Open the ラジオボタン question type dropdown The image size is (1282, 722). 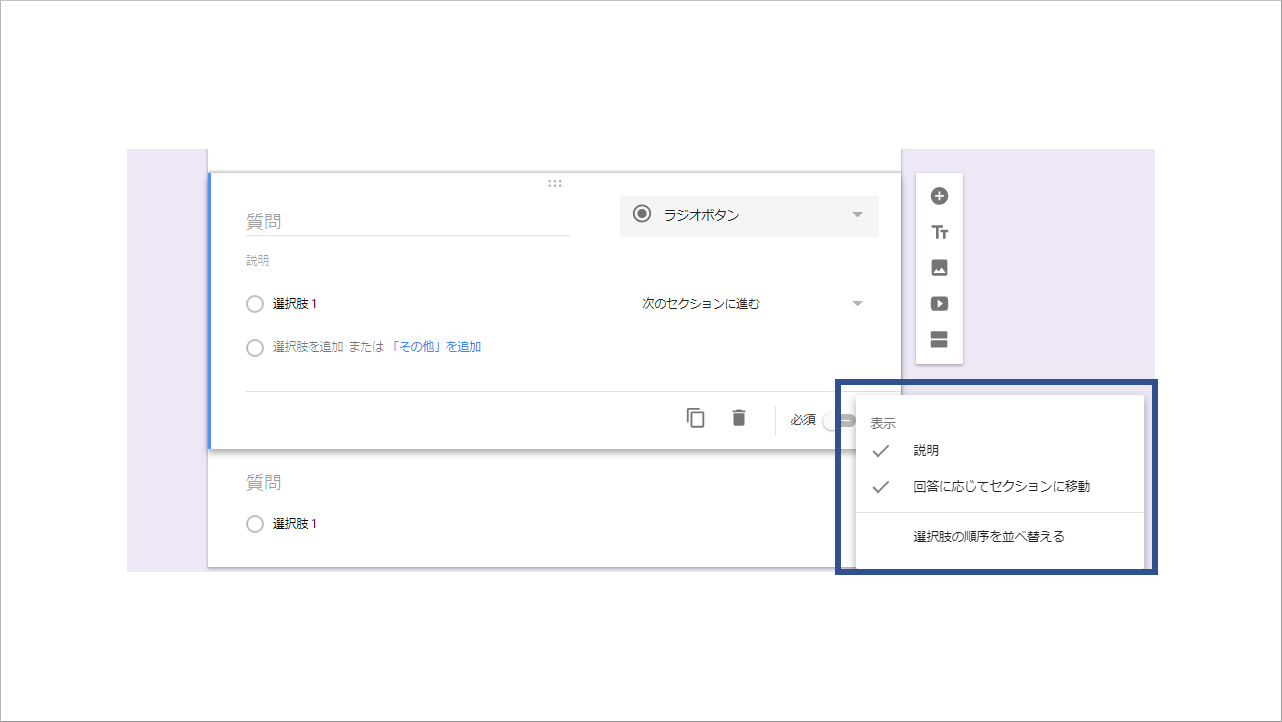749,215
